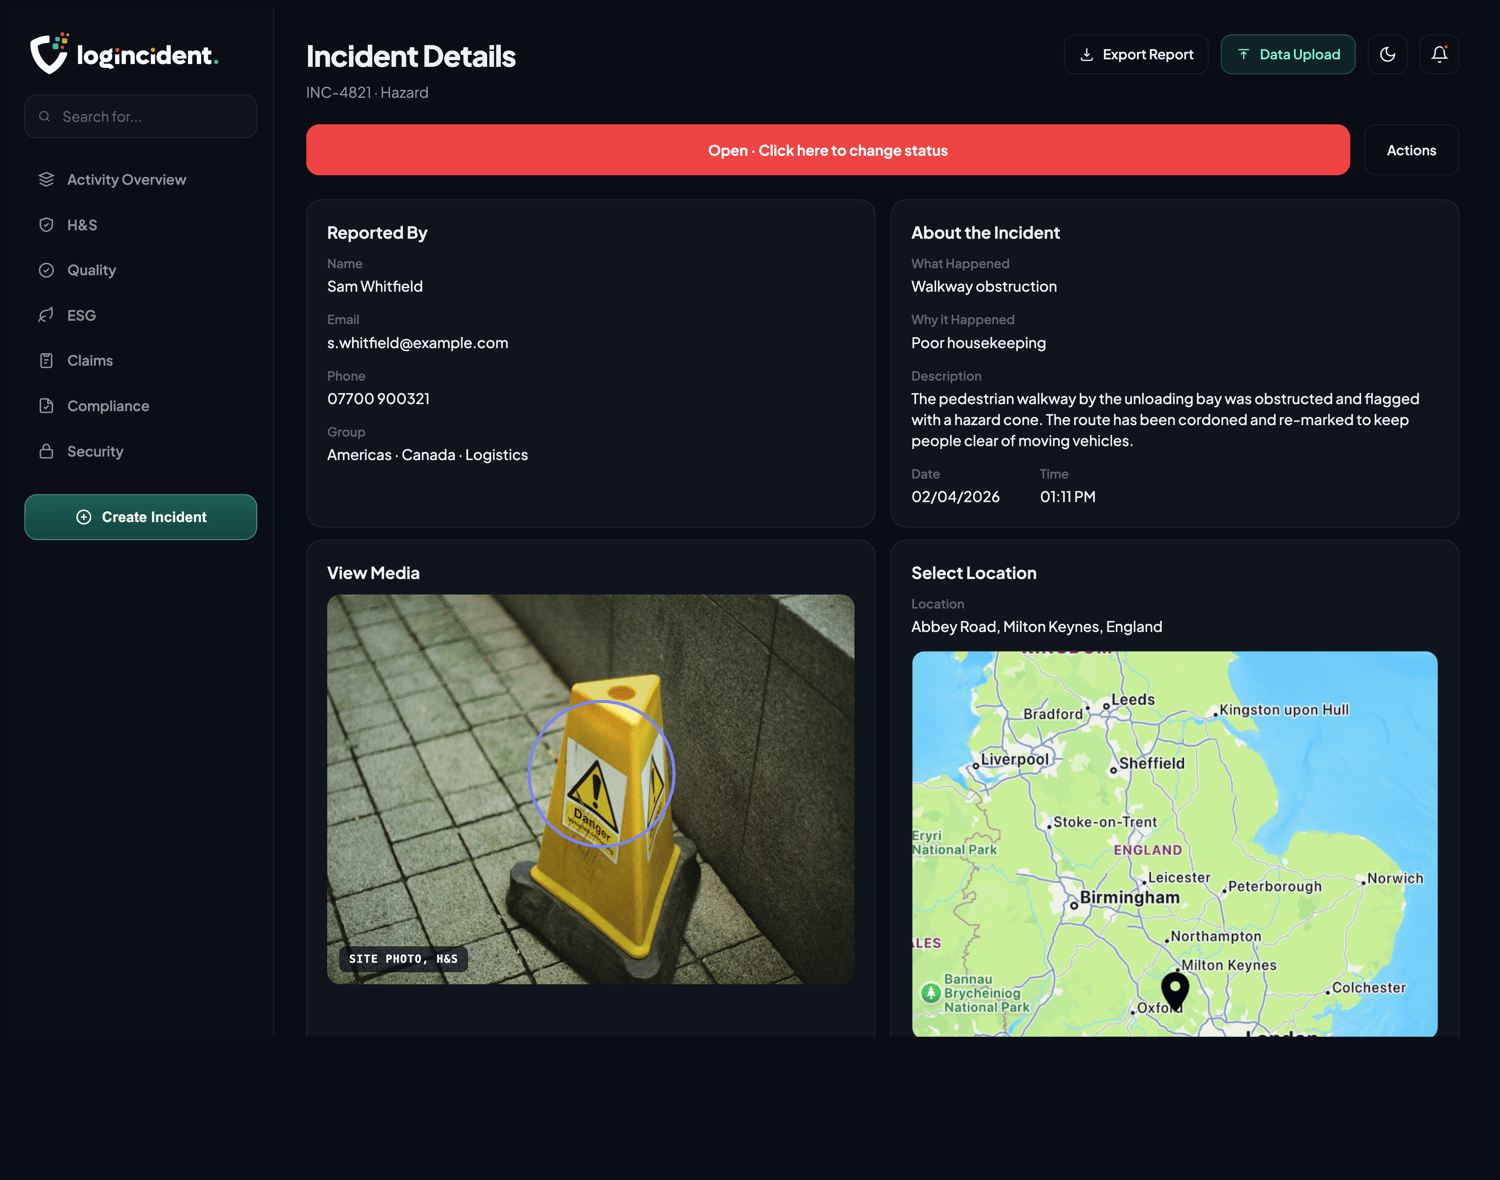The height and width of the screenshot is (1180, 1500).
Task: Go to Compliance section
Action: click(x=141, y=406)
